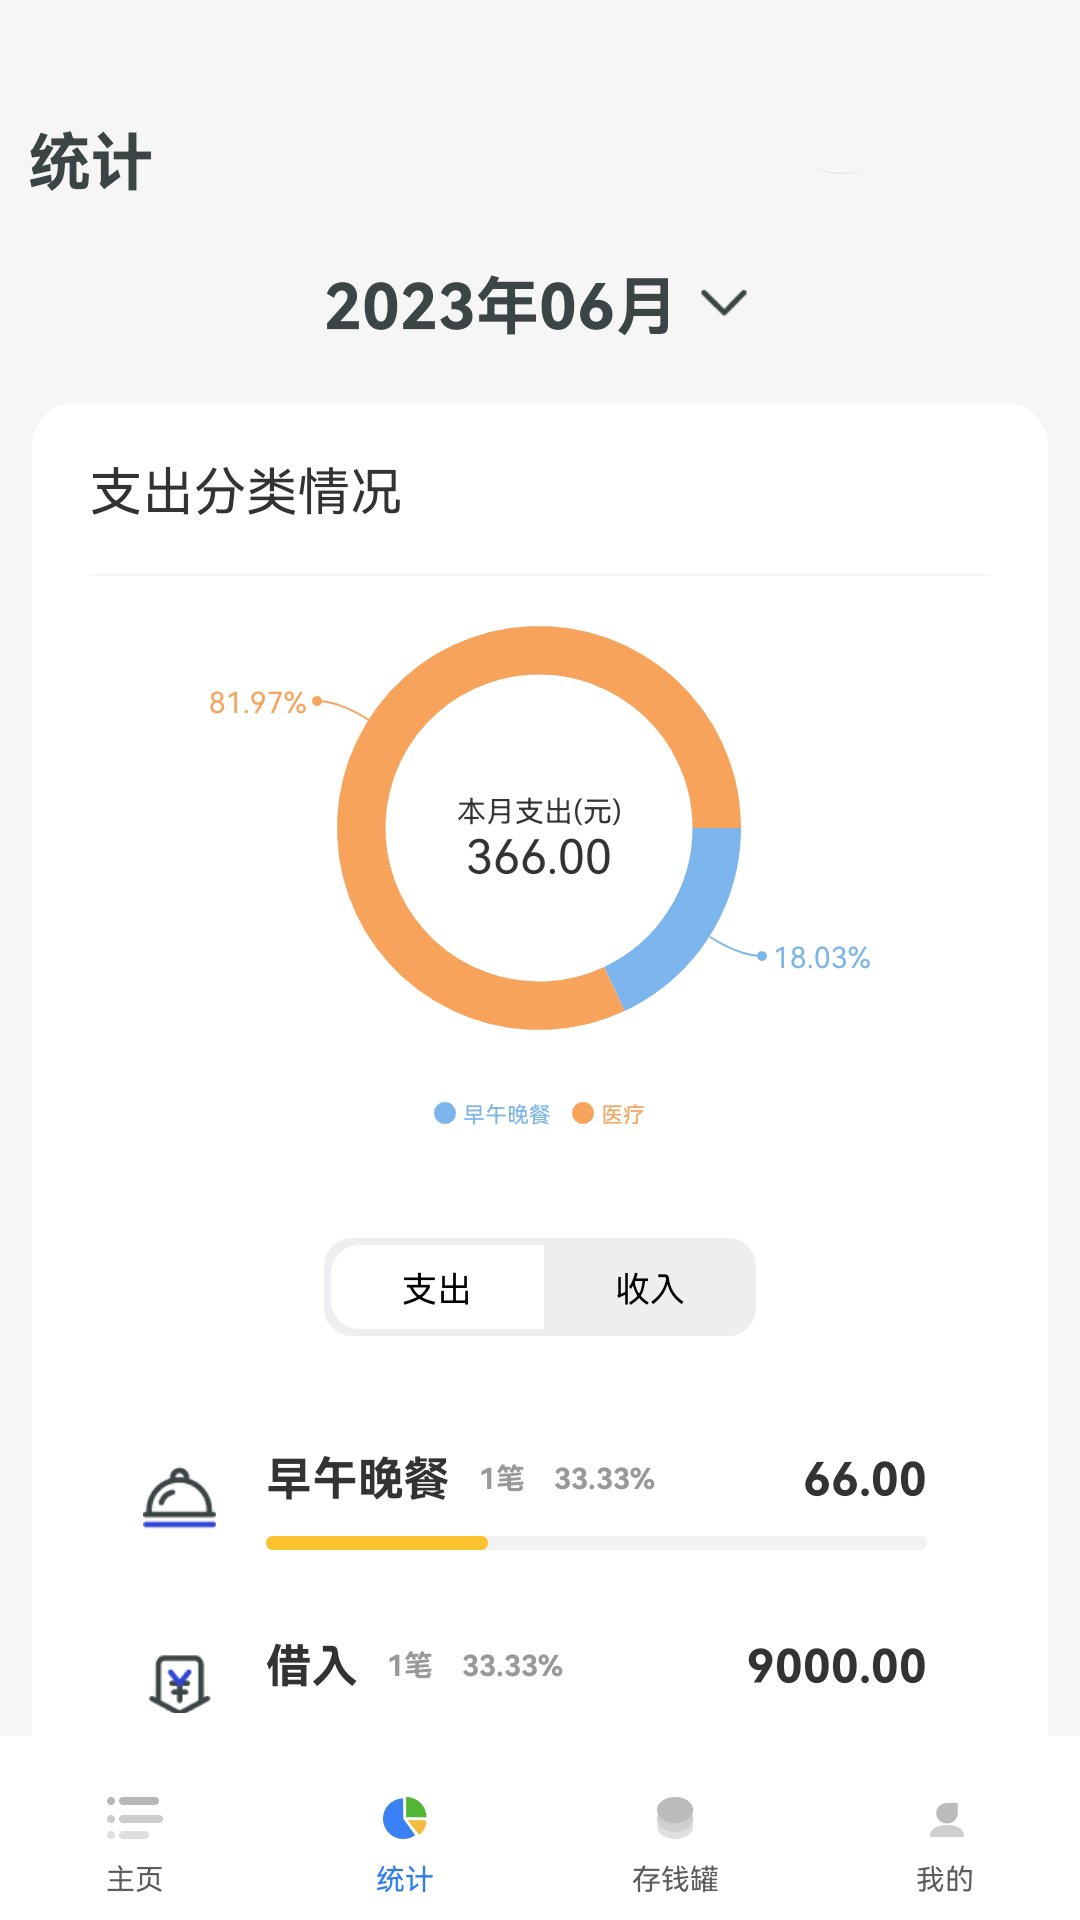
Task: Open month picker via chevron arrow
Action: pos(722,303)
